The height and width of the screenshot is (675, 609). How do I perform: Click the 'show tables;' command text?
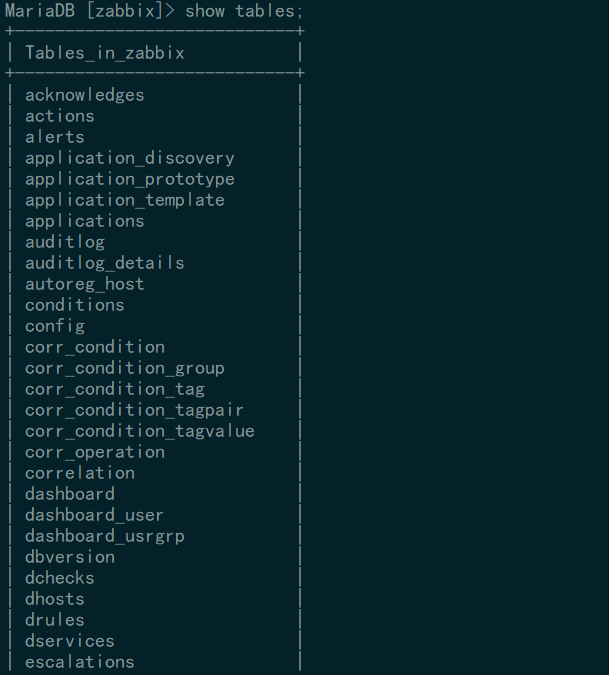click(244, 11)
